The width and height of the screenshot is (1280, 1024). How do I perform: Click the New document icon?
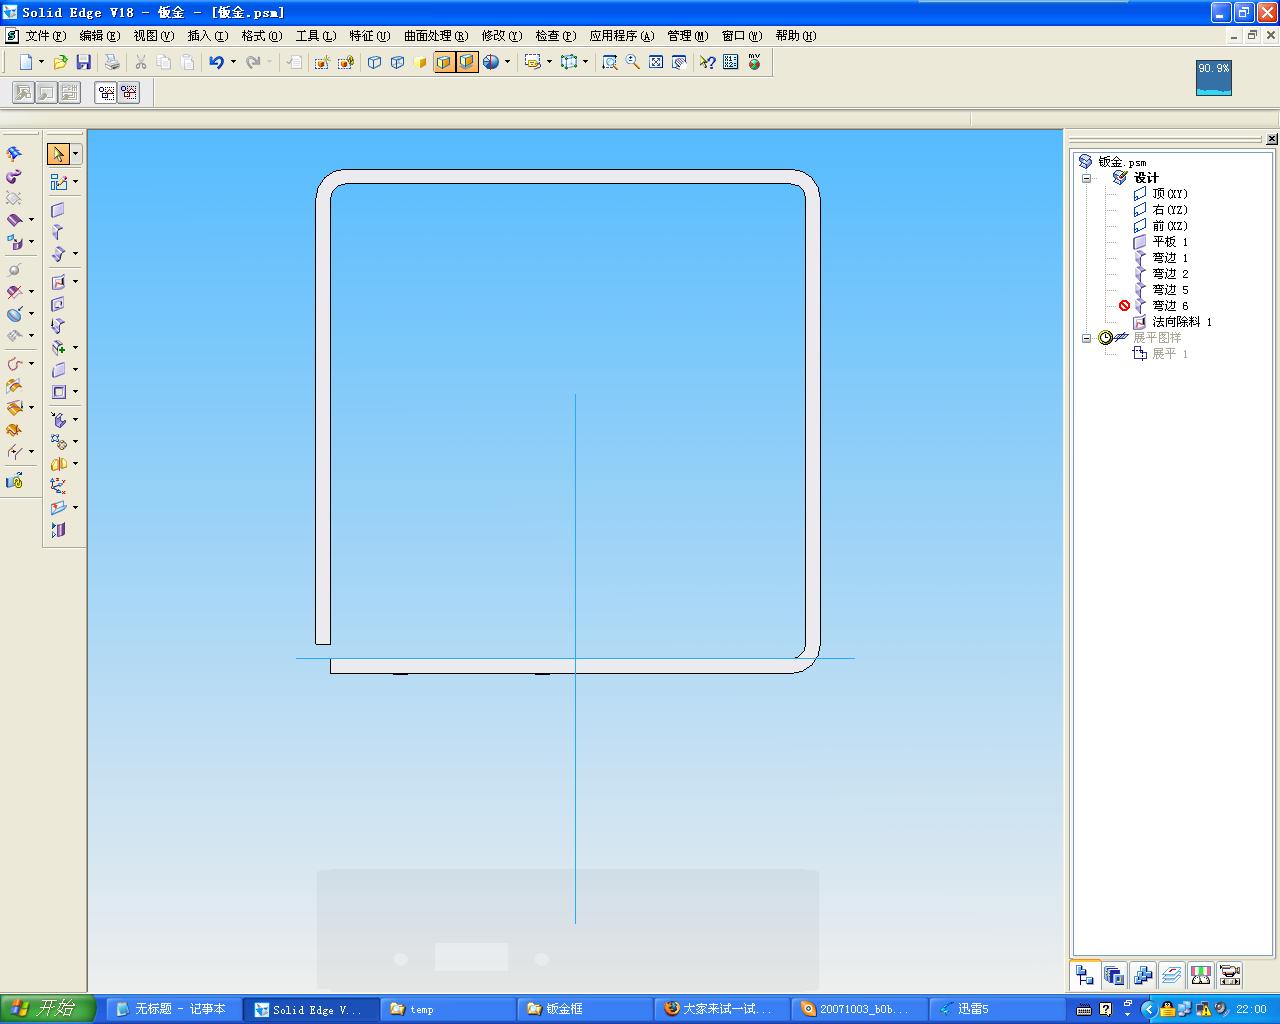[26, 62]
